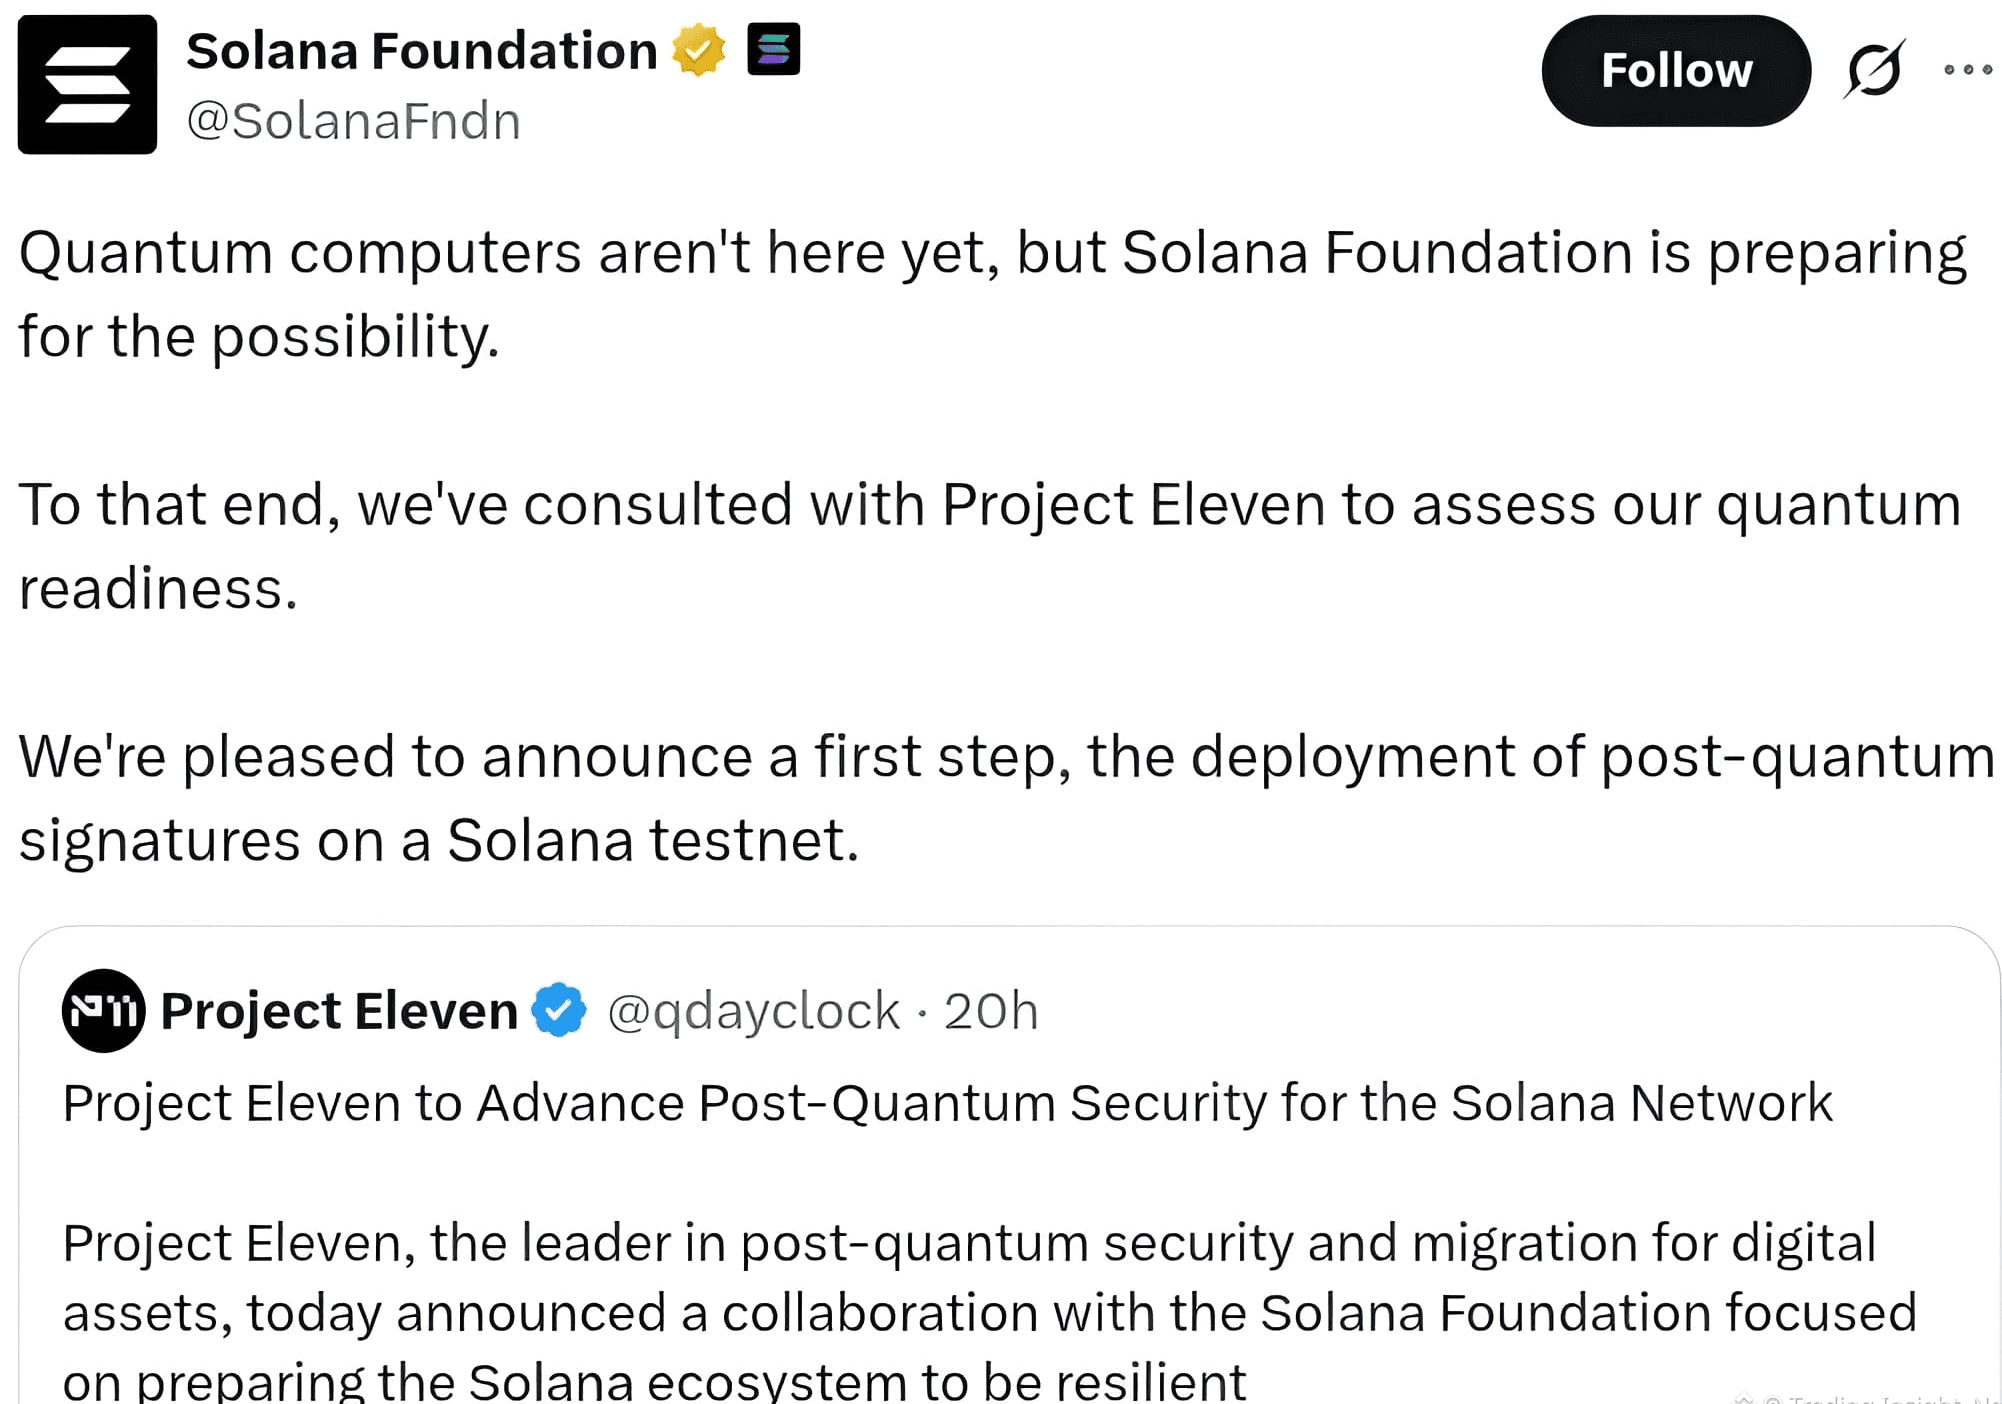The image size is (2002, 1404).
Task: Open the quoted headline "Project Eleven to Advance Post-Quantum Security"
Action: pyautogui.click(x=947, y=1103)
